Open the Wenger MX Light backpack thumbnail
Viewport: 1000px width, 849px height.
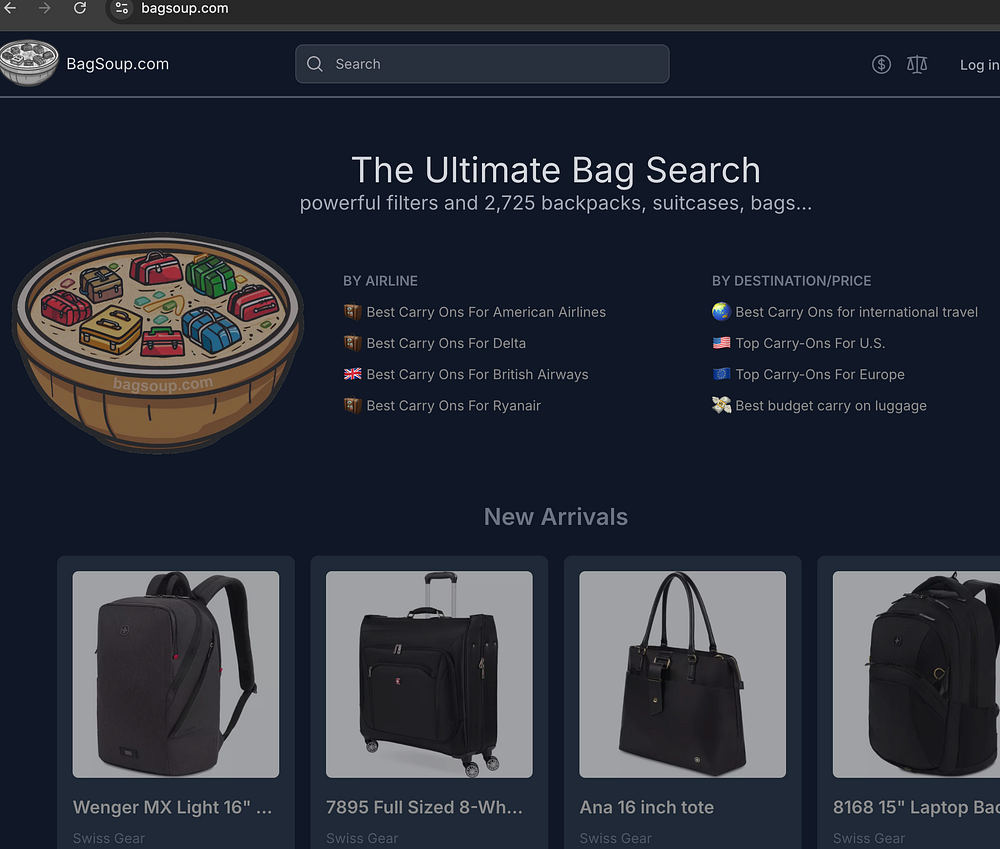(176, 674)
